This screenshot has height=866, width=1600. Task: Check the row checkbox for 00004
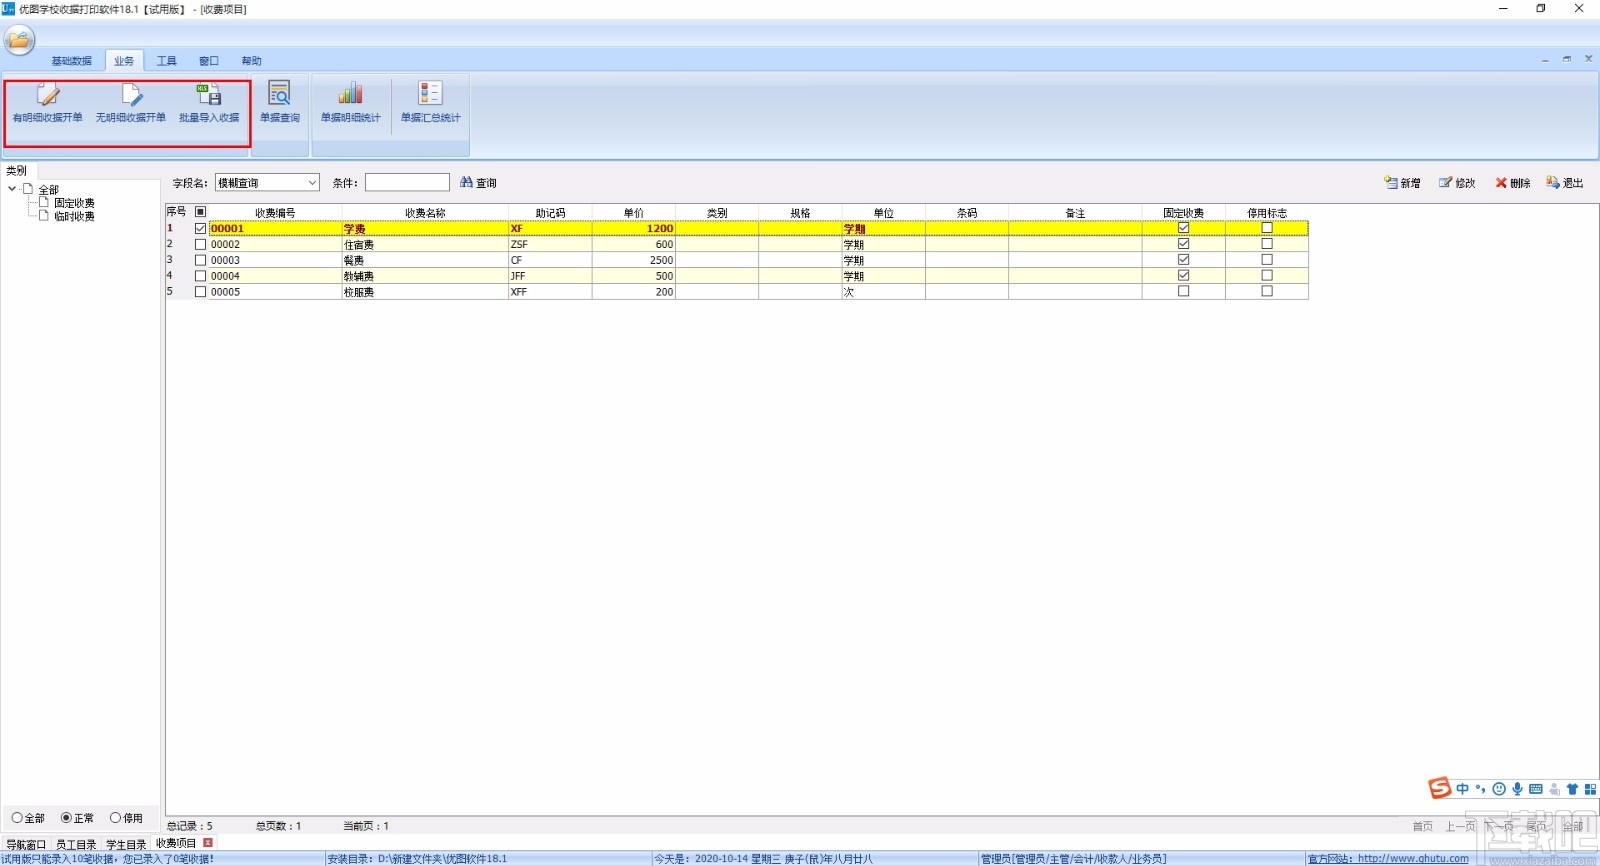200,276
